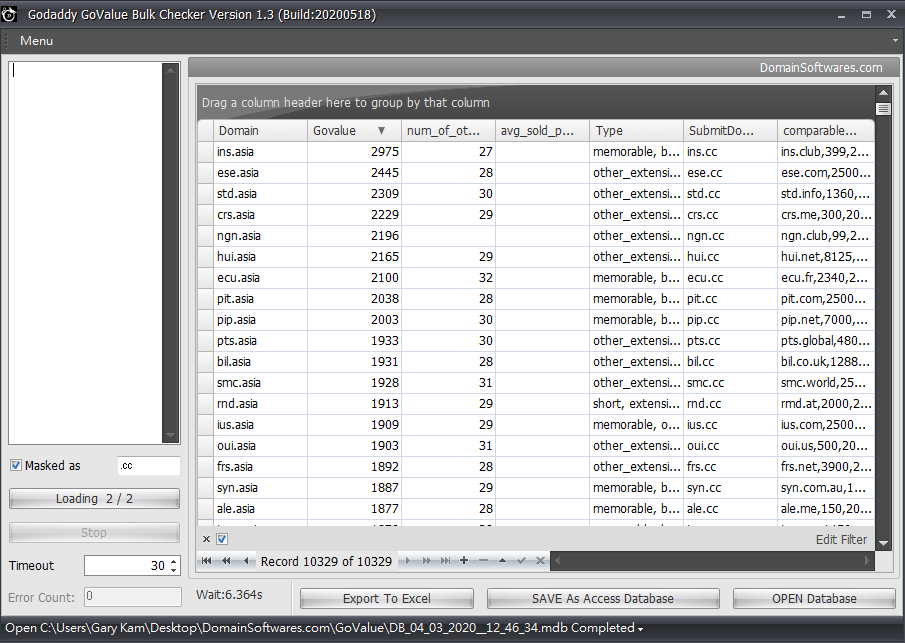
Task: Click the grid horizontal scrollbar left arrow
Action: (x=557, y=560)
